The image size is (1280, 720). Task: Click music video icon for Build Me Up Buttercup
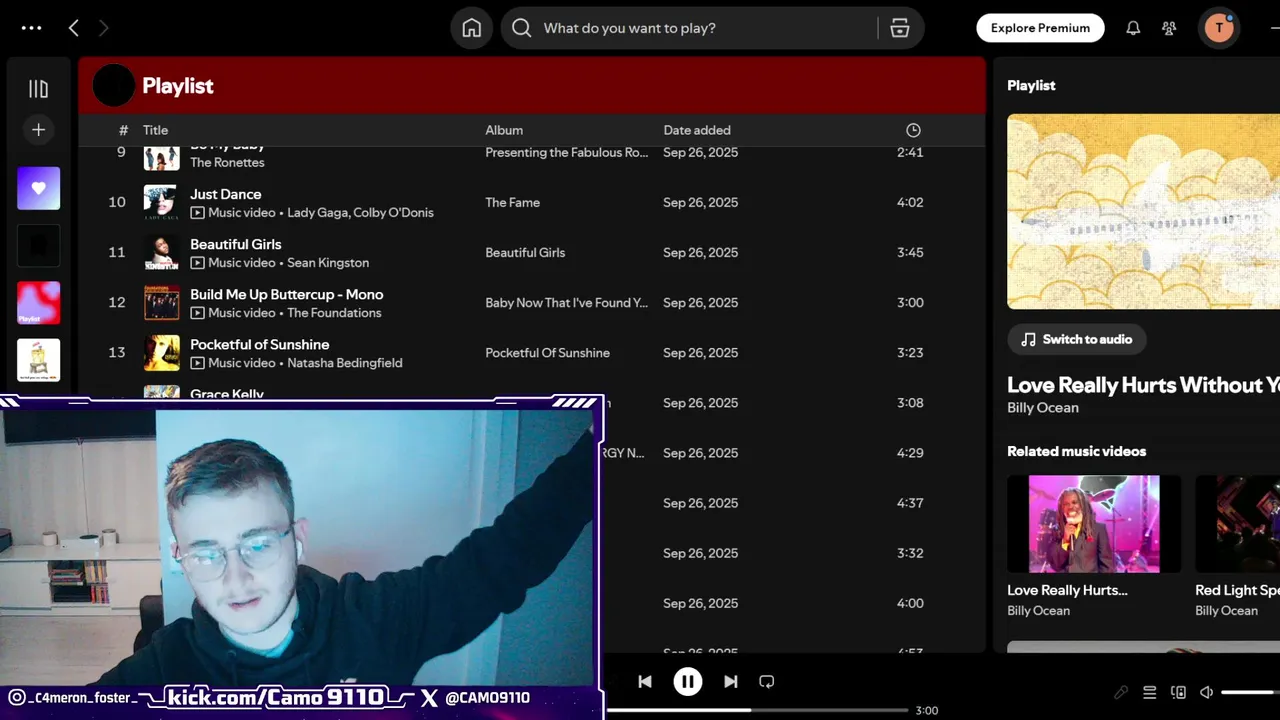click(197, 313)
